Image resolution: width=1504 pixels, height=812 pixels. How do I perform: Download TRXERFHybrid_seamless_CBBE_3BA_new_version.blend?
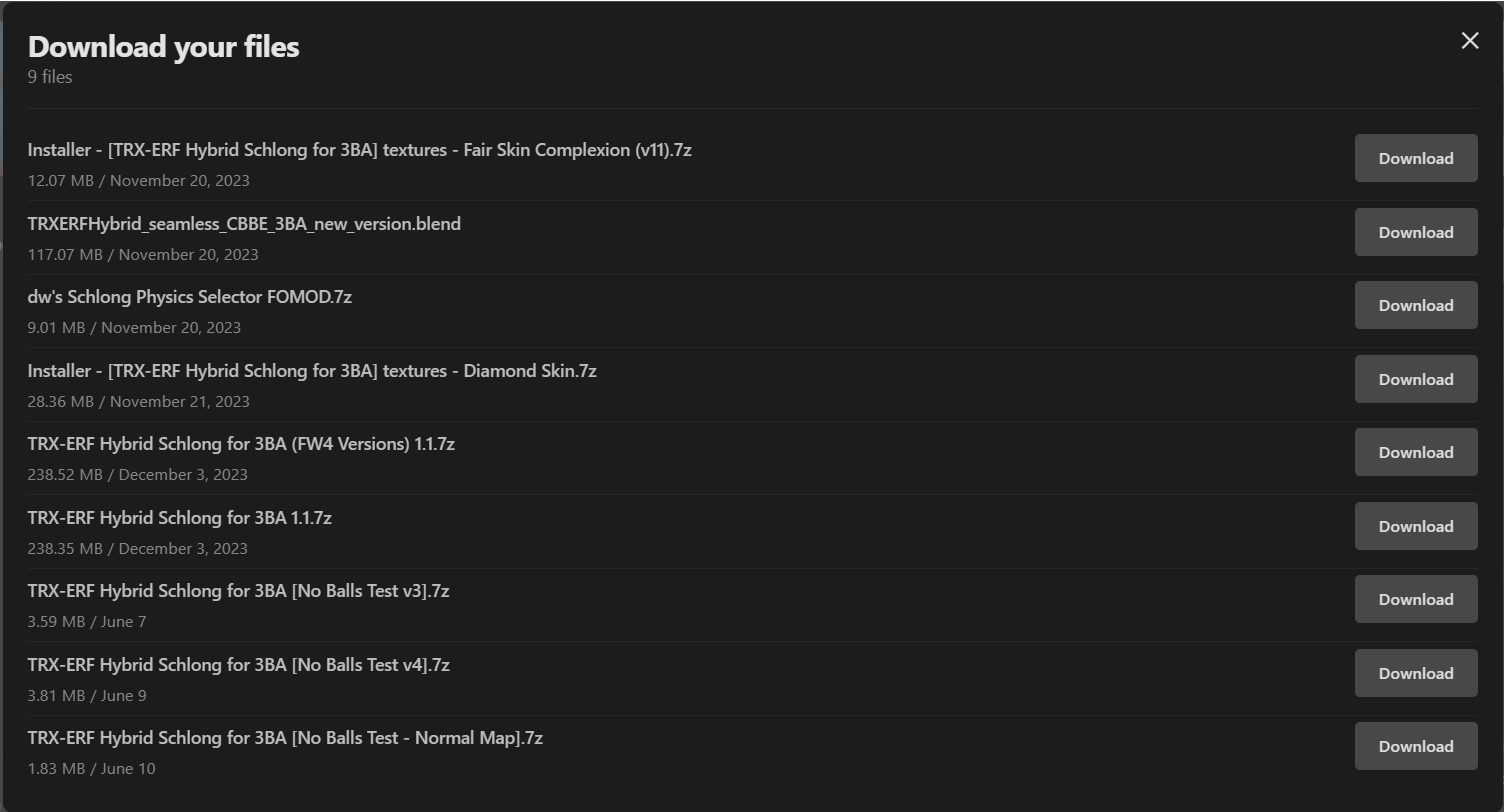click(x=1416, y=232)
